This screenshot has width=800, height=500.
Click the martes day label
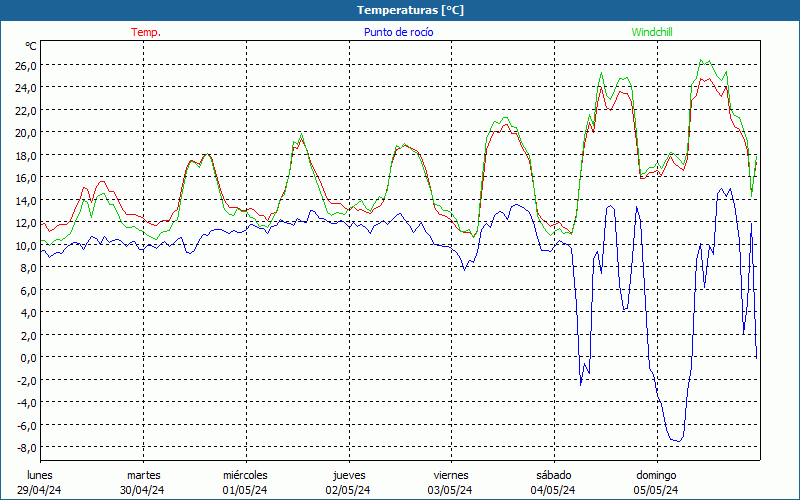click(x=143, y=475)
